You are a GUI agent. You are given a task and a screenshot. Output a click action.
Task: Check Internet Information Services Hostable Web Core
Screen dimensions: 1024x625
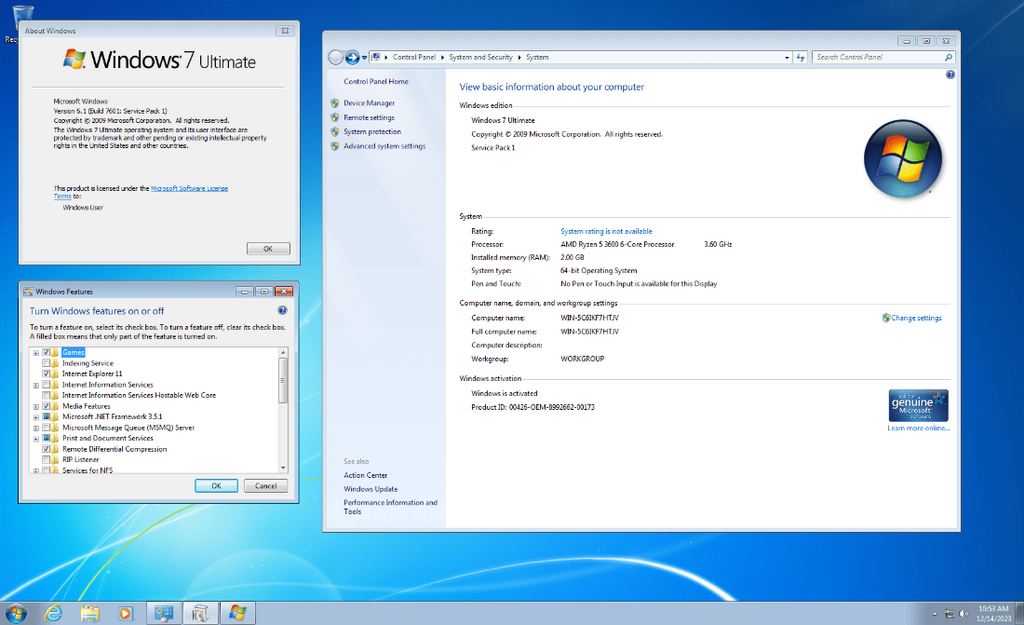tap(46, 395)
